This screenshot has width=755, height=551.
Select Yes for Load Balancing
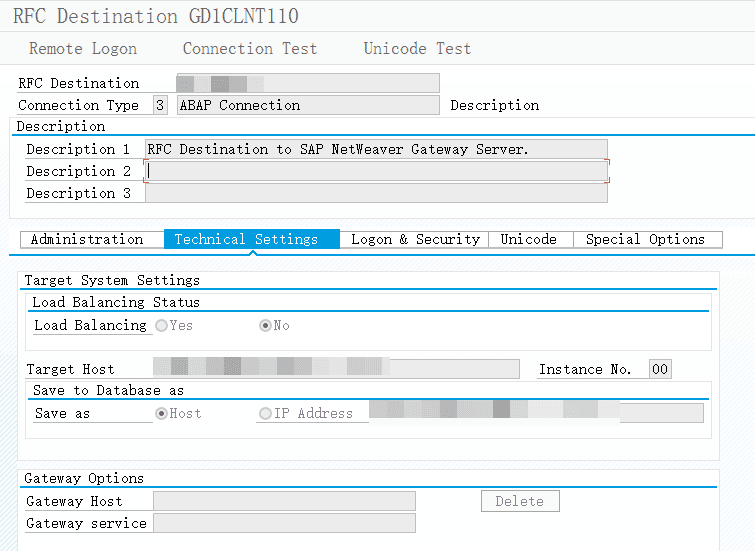(x=162, y=325)
